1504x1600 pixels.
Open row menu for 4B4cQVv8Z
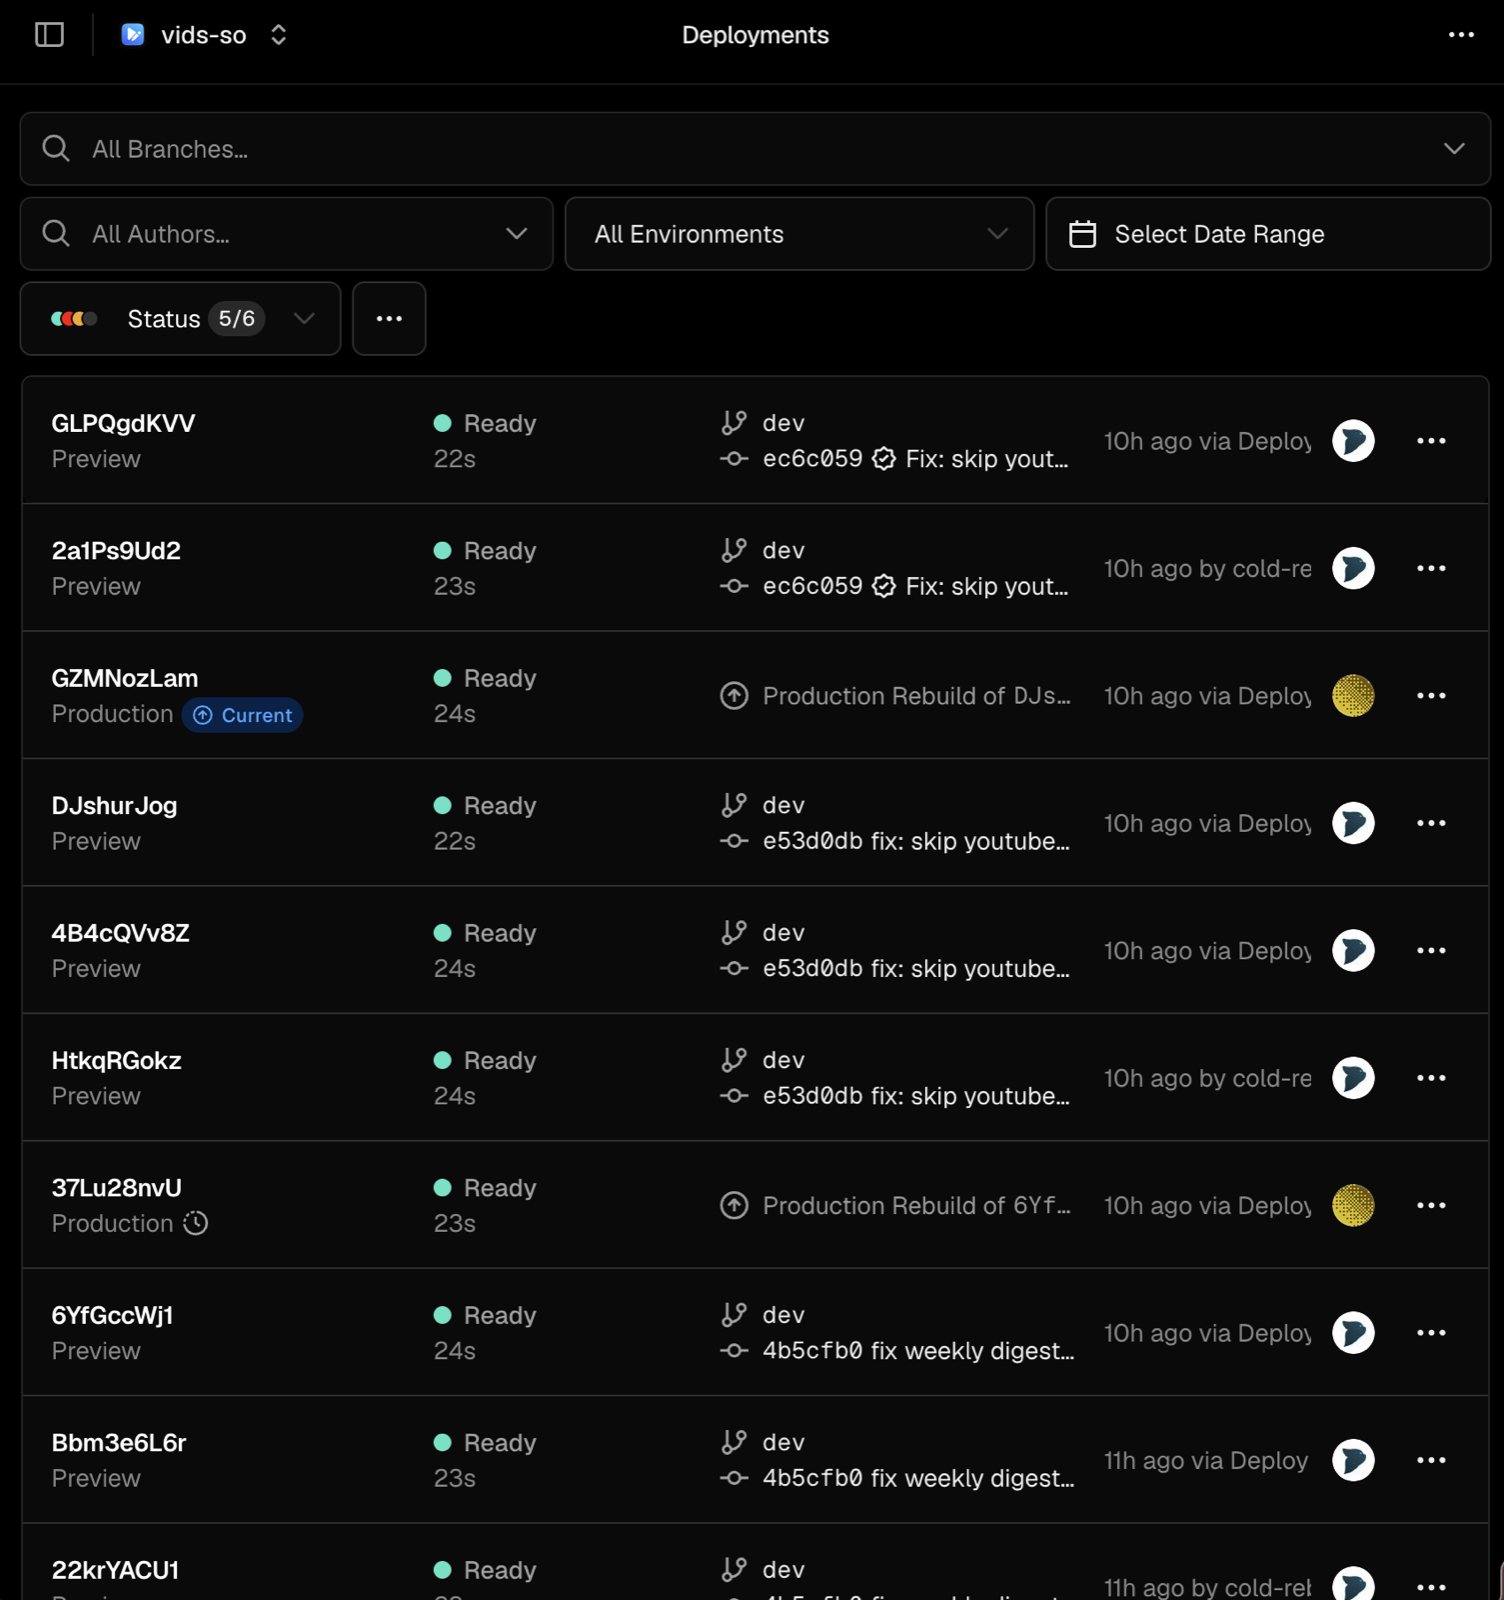point(1431,951)
